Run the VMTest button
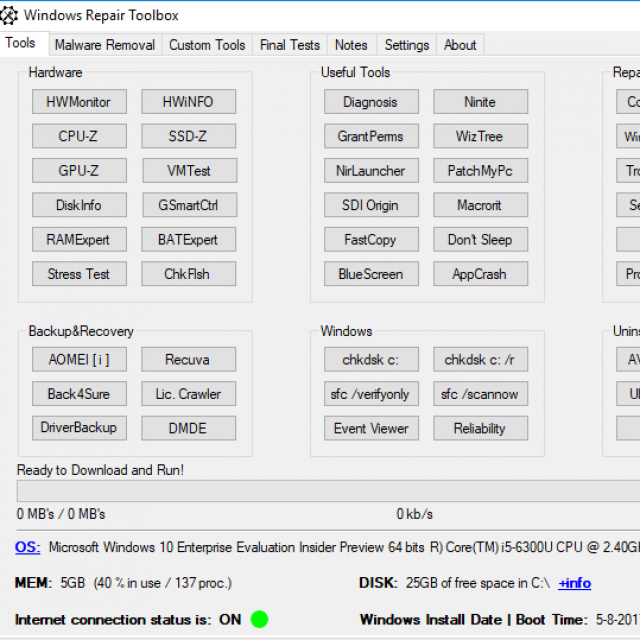Viewport: 640px width, 640px height. [189, 170]
